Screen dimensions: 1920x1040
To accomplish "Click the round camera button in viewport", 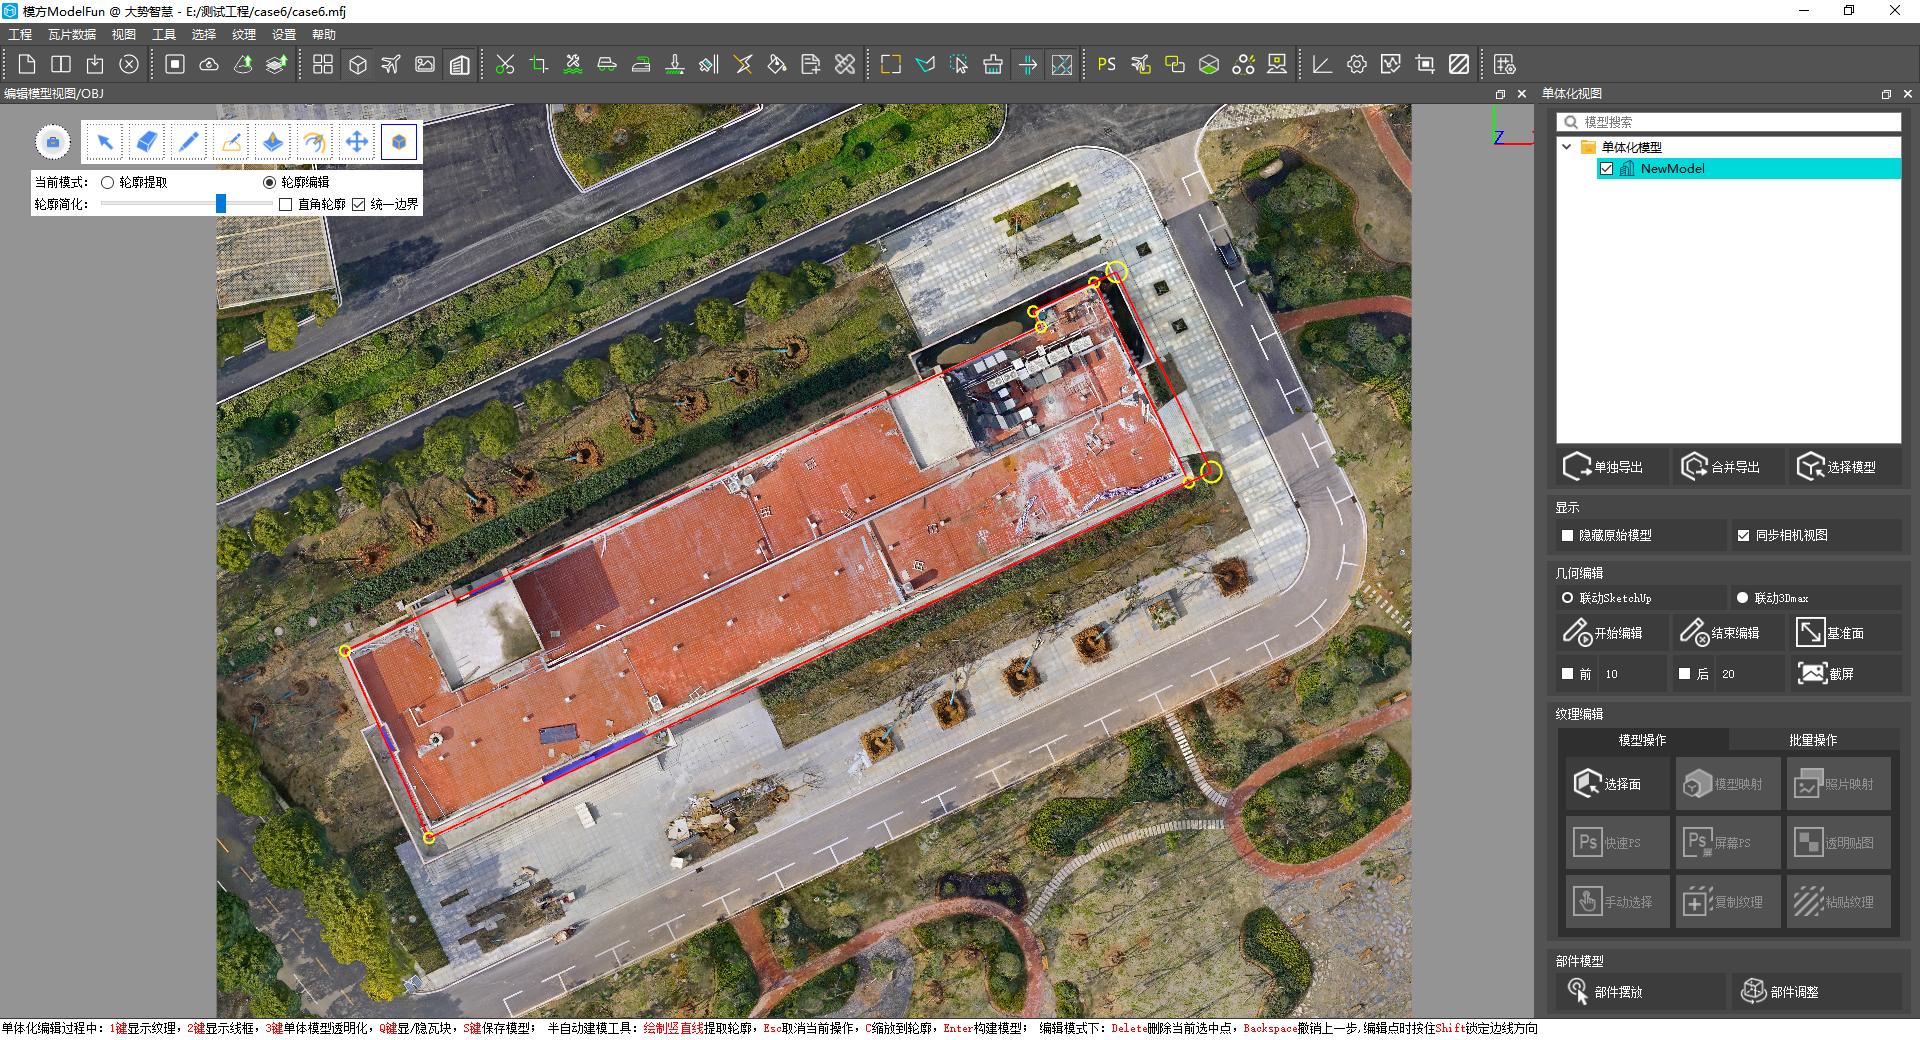I will 53,142.
